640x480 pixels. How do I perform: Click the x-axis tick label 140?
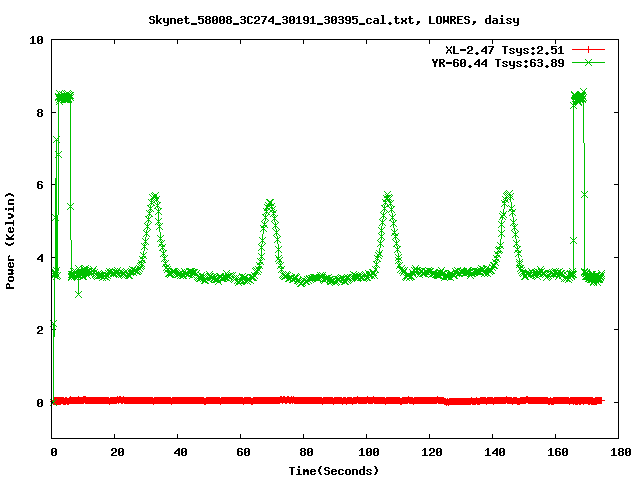[x=495, y=452]
